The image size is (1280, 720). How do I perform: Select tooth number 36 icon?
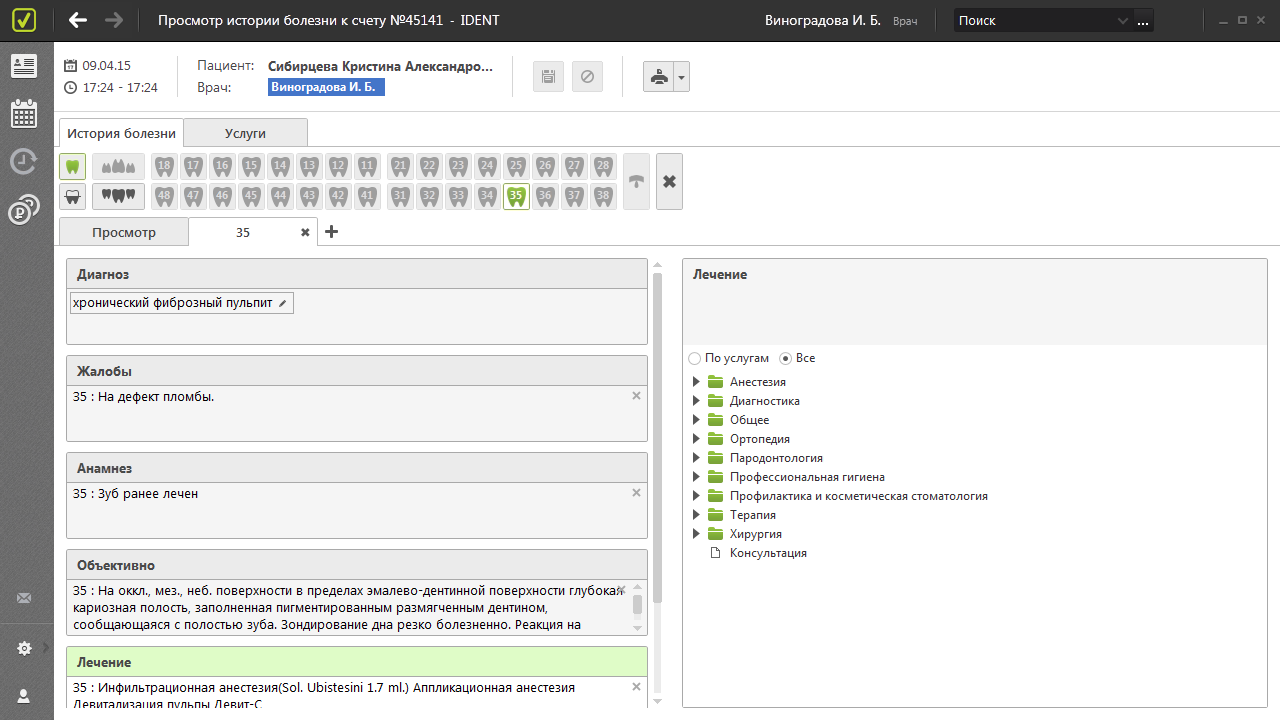[x=545, y=196]
